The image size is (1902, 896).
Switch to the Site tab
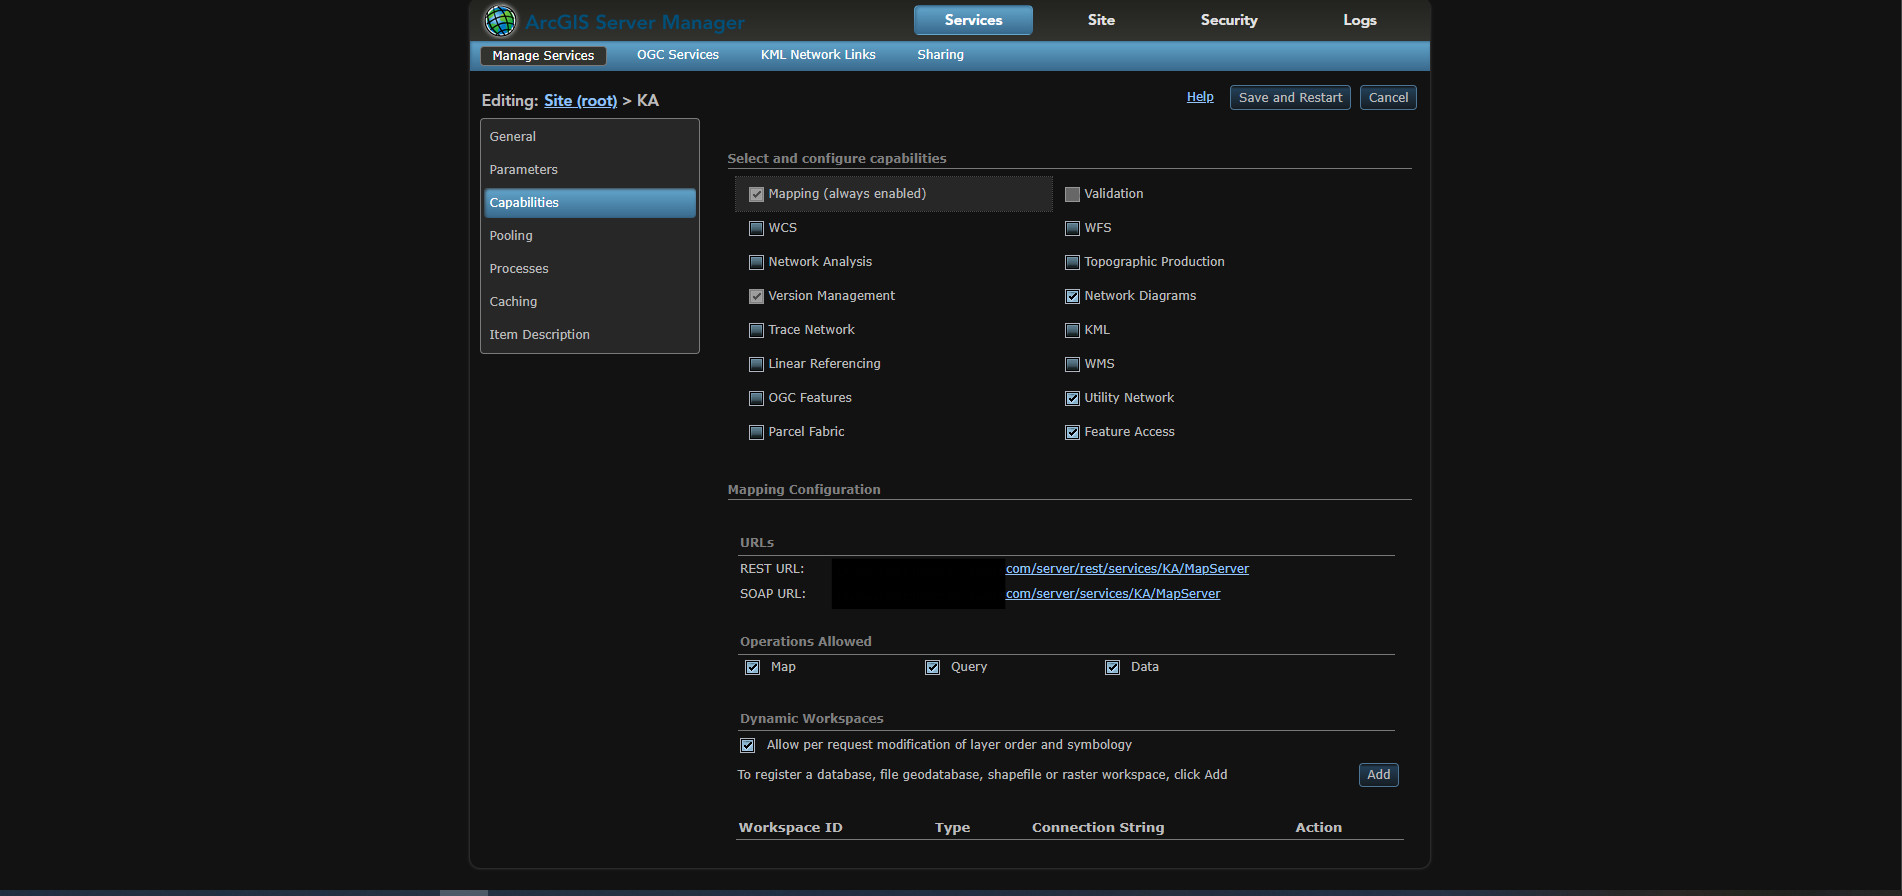click(x=1101, y=20)
